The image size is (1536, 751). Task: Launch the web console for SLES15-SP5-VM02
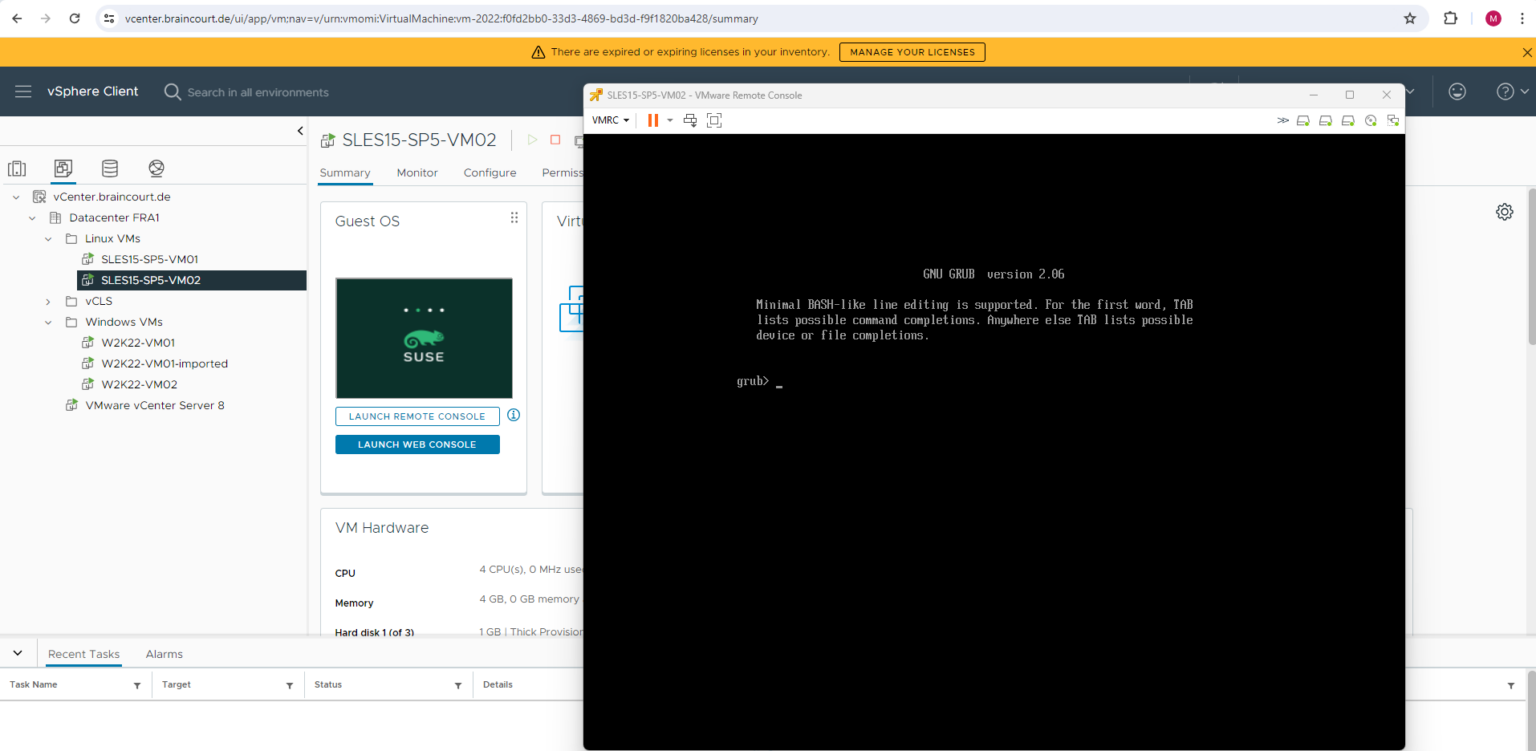[417, 444]
